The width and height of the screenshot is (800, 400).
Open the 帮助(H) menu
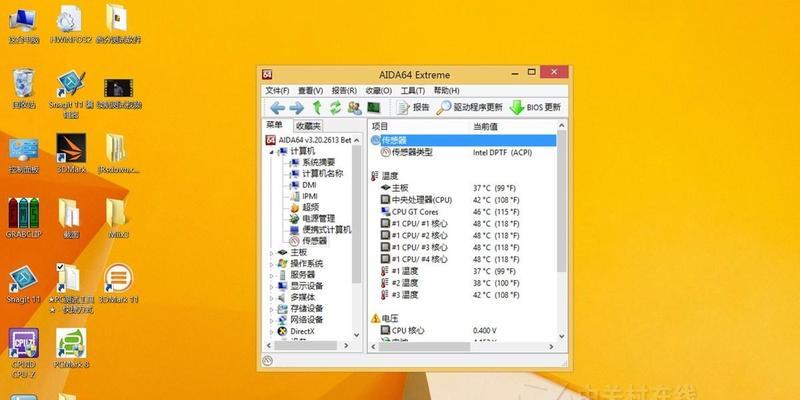coord(446,90)
